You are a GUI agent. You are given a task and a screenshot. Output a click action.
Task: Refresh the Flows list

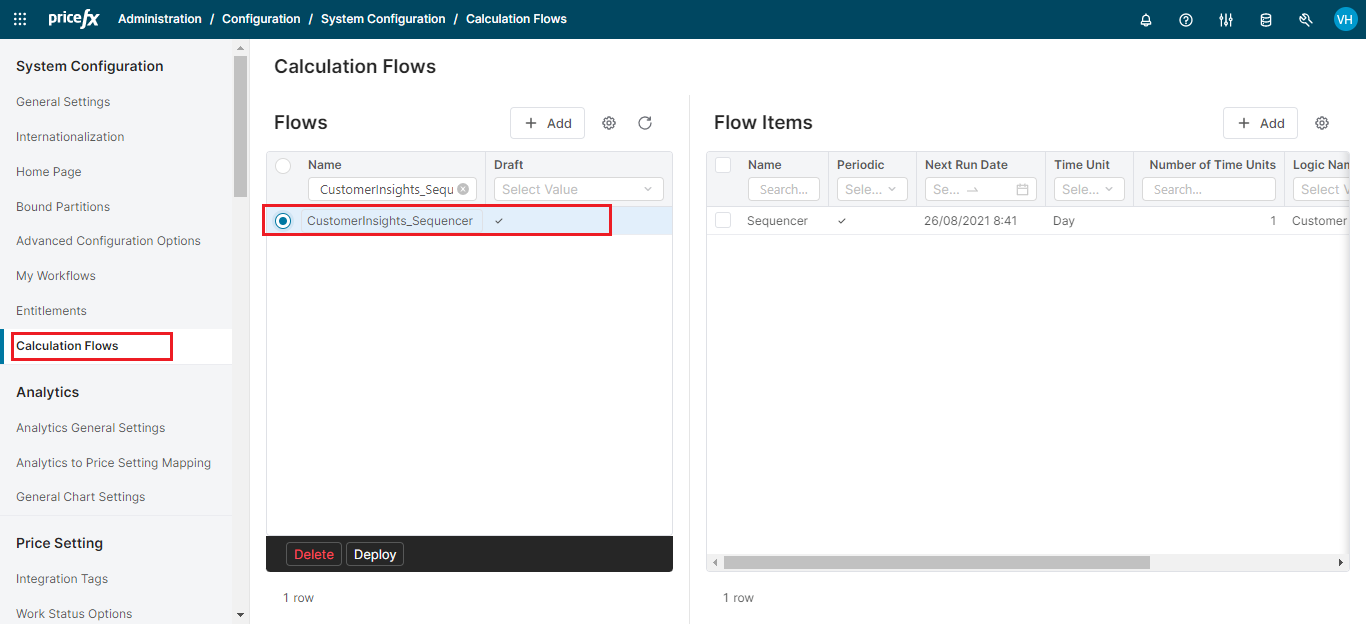[x=645, y=123]
